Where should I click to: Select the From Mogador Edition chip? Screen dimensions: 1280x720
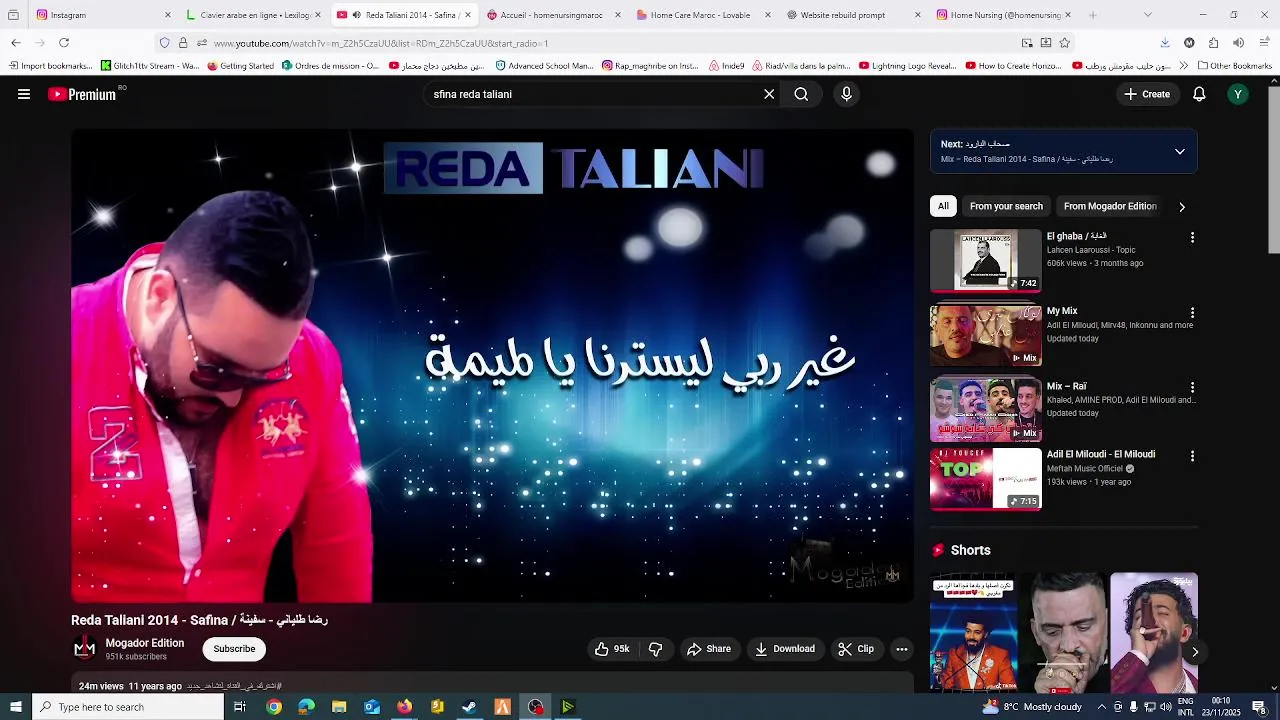coord(1110,206)
